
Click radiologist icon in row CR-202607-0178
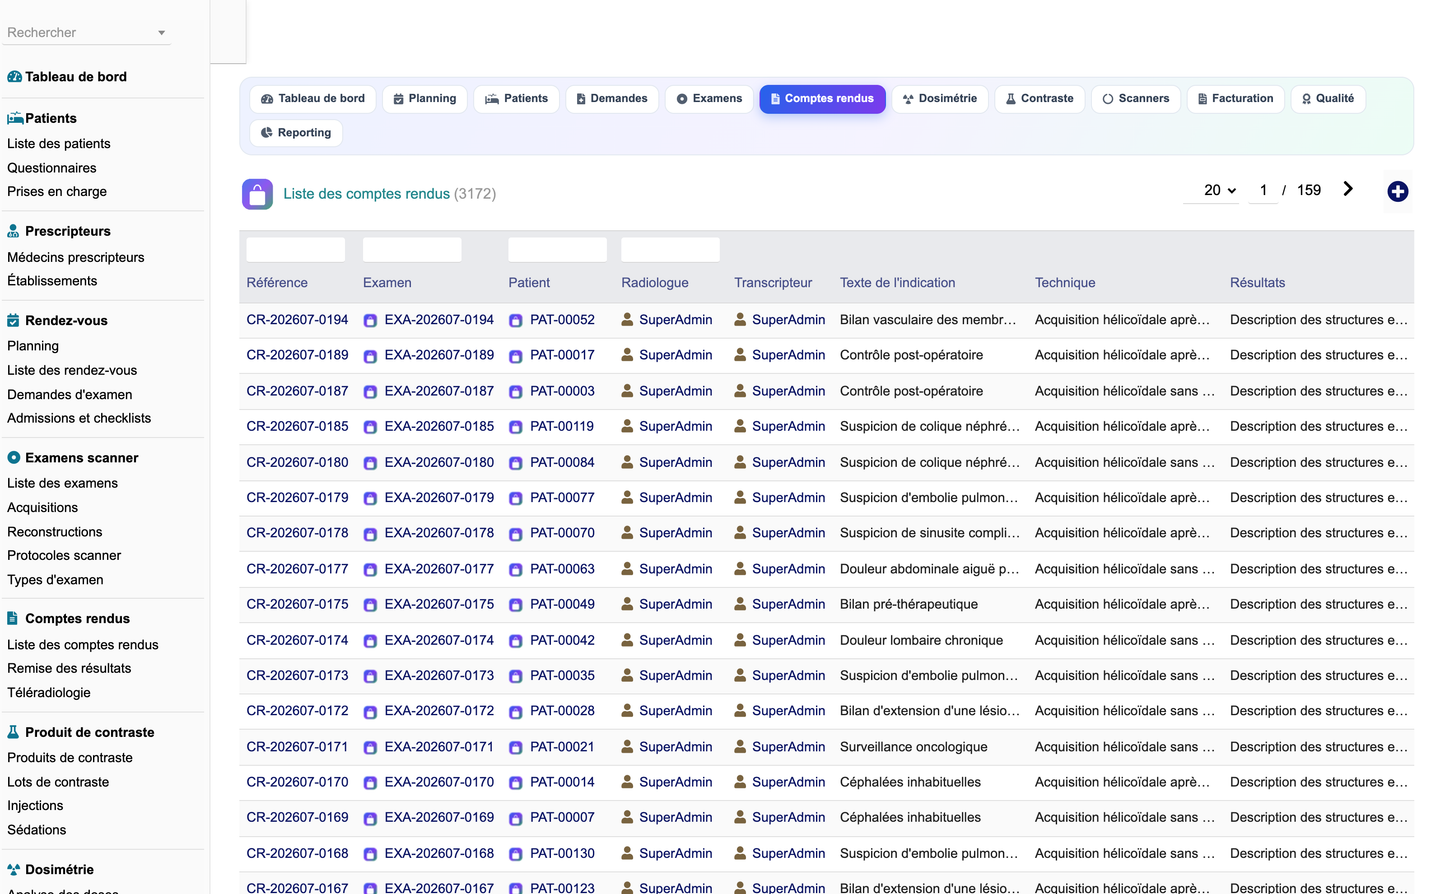pyautogui.click(x=627, y=533)
